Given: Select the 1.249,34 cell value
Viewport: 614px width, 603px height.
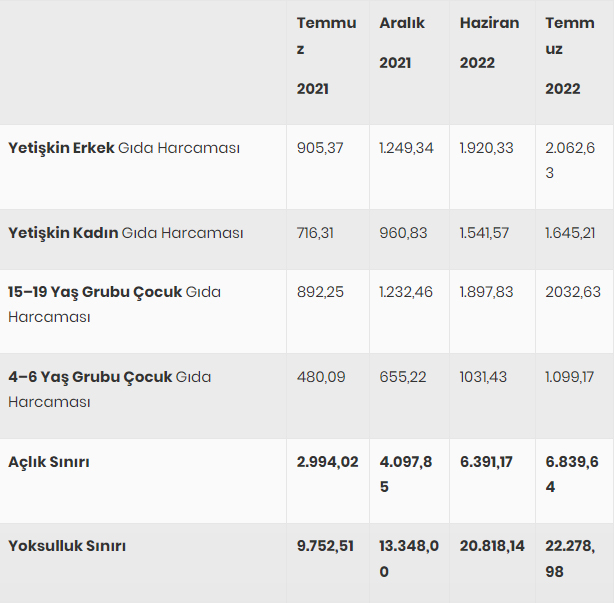Looking at the screenshot, I should coord(406,148).
